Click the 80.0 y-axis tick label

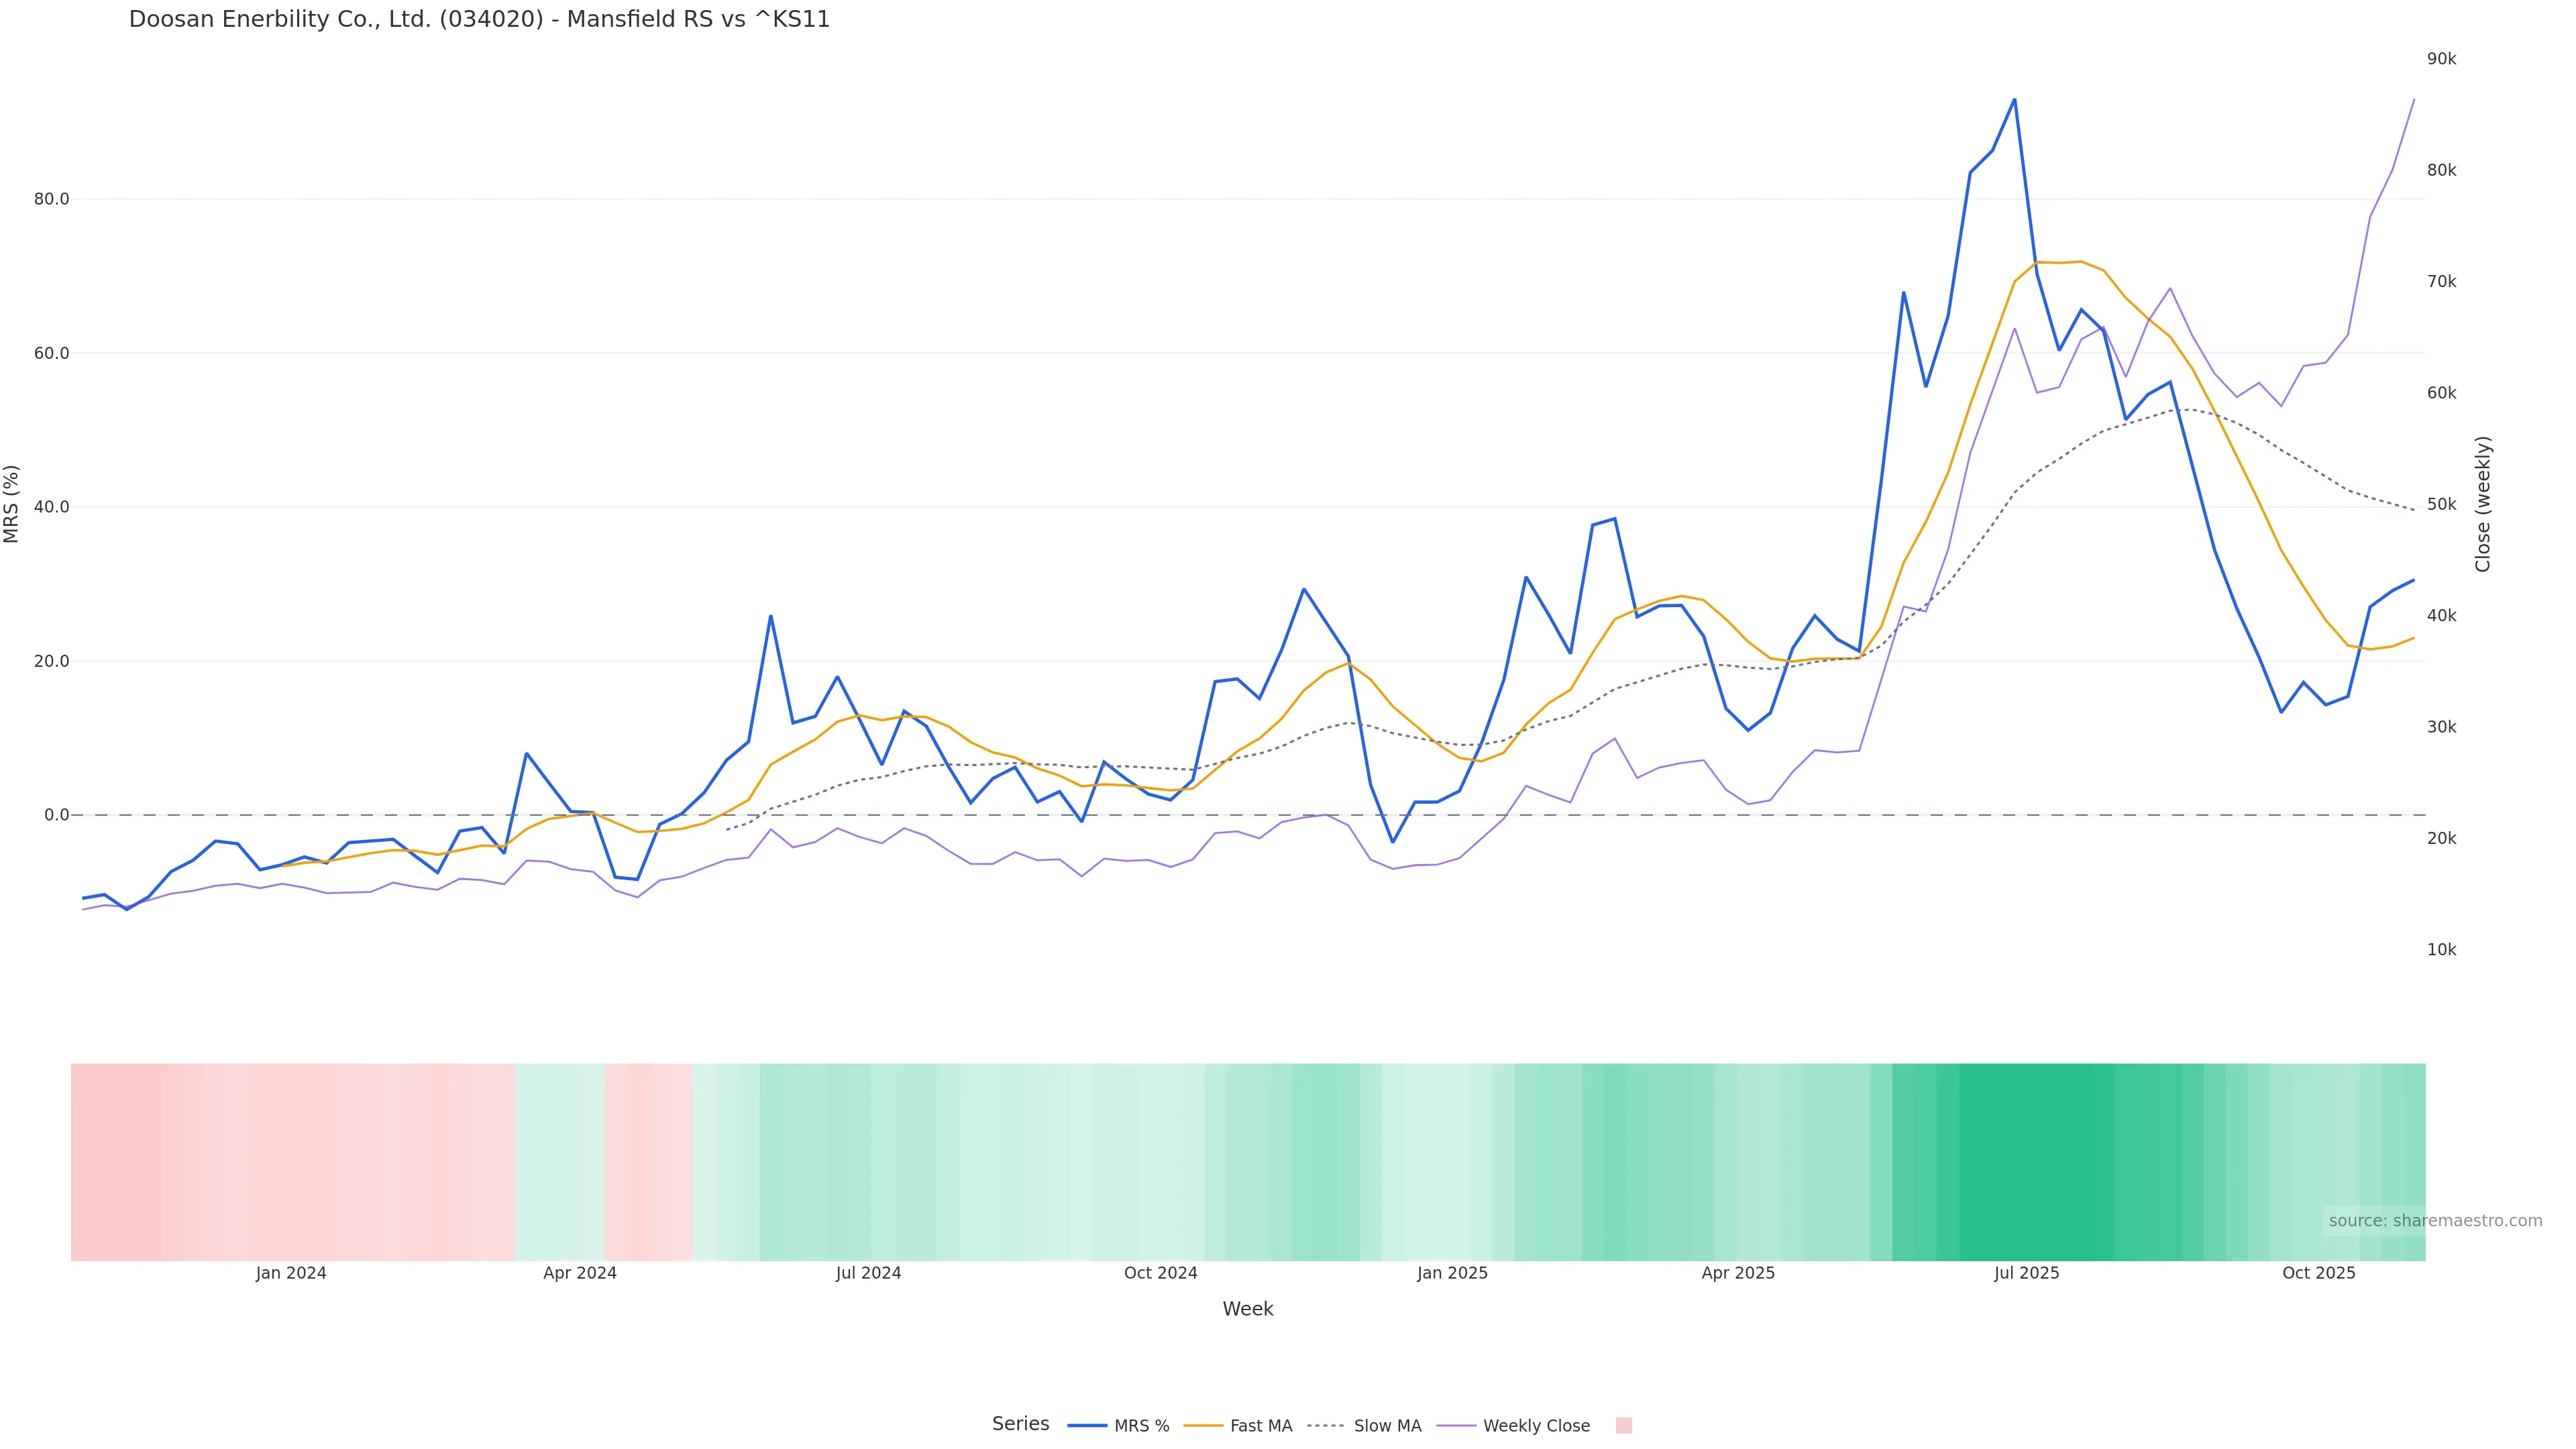(x=51, y=199)
